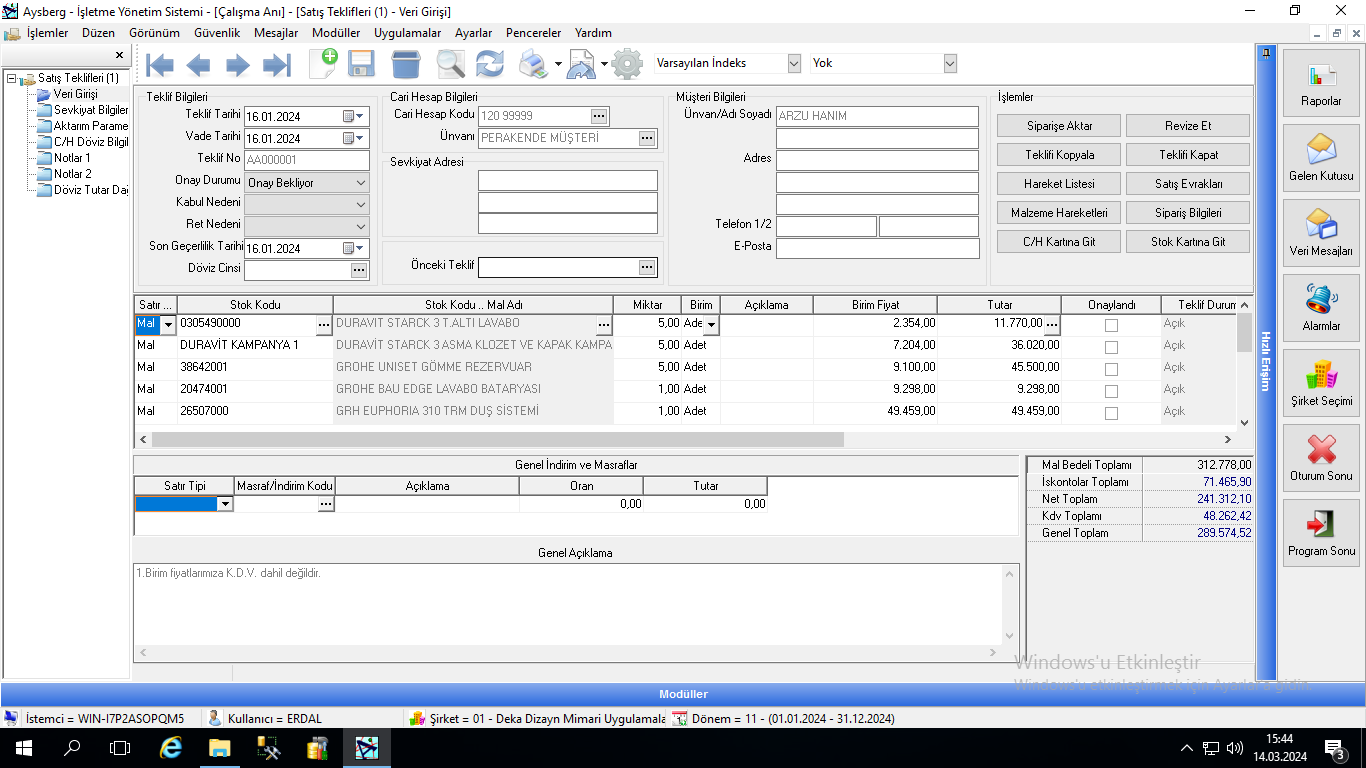The height and width of the screenshot is (768, 1366).
Task: Open the Onay Durumu dropdown
Action: click(361, 183)
